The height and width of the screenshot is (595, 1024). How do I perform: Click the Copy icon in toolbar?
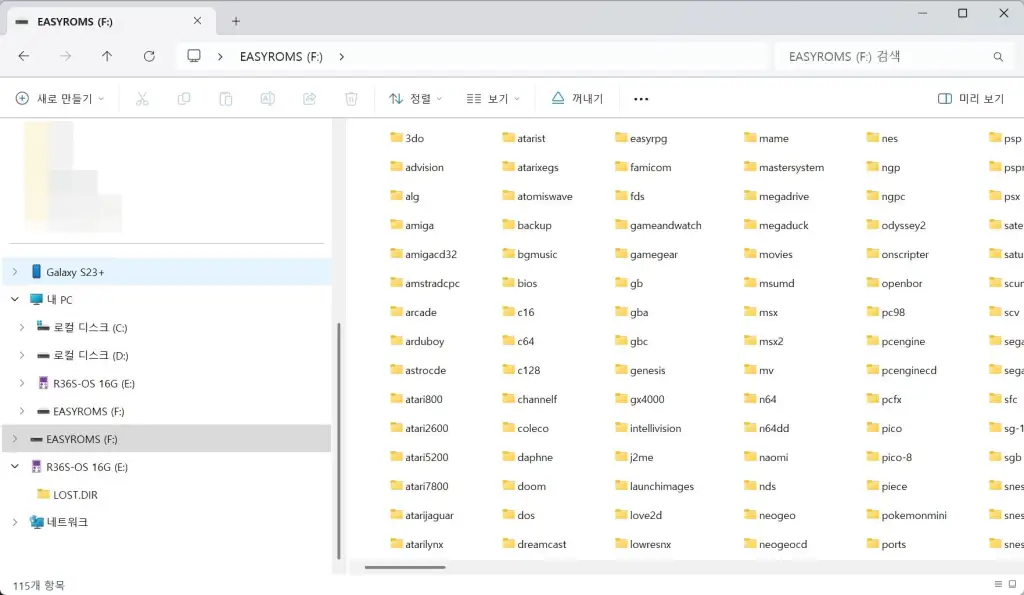184,99
